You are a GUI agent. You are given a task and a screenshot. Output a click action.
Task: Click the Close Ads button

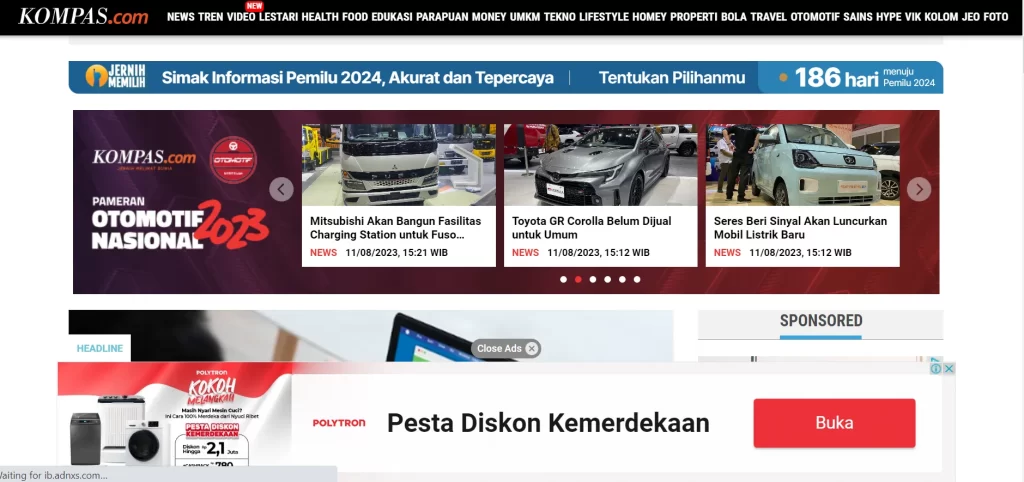click(505, 349)
